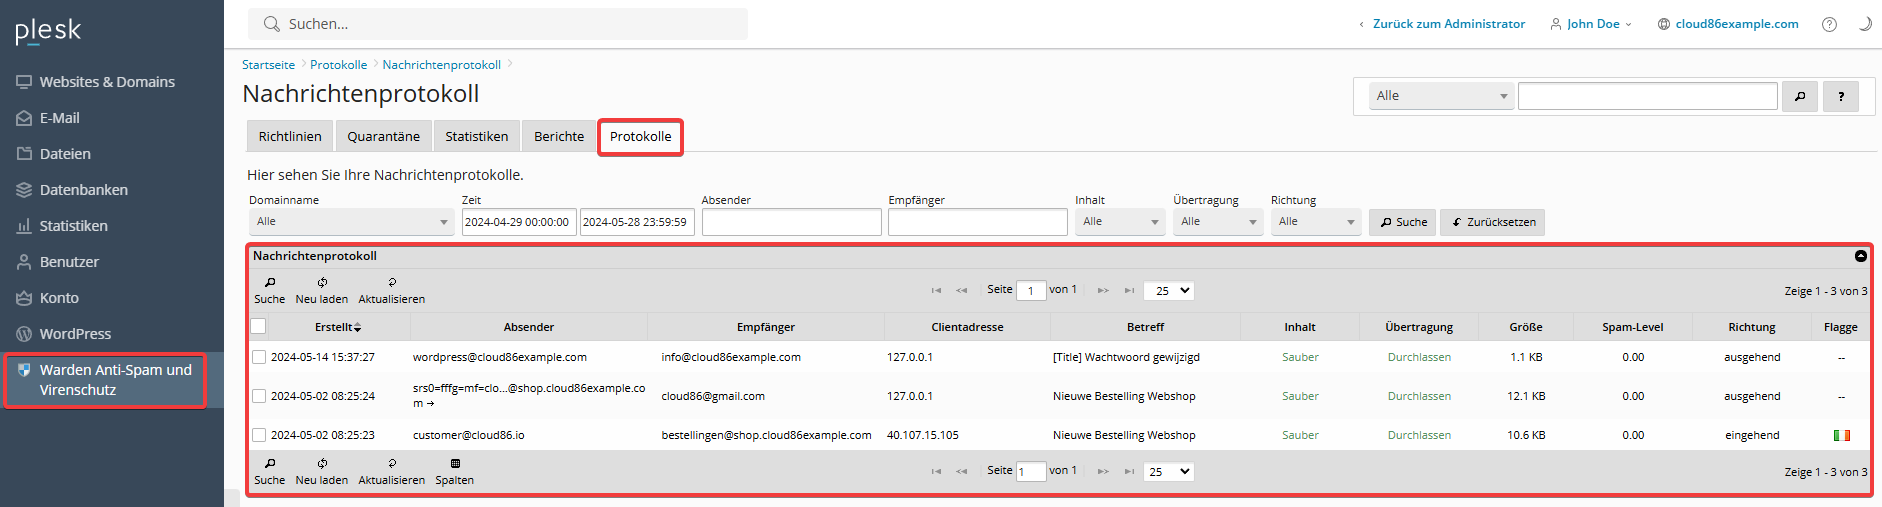The width and height of the screenshot is (1882, 507).
Task: Open the John Doe user menu
Action: tap(1591, 24)
